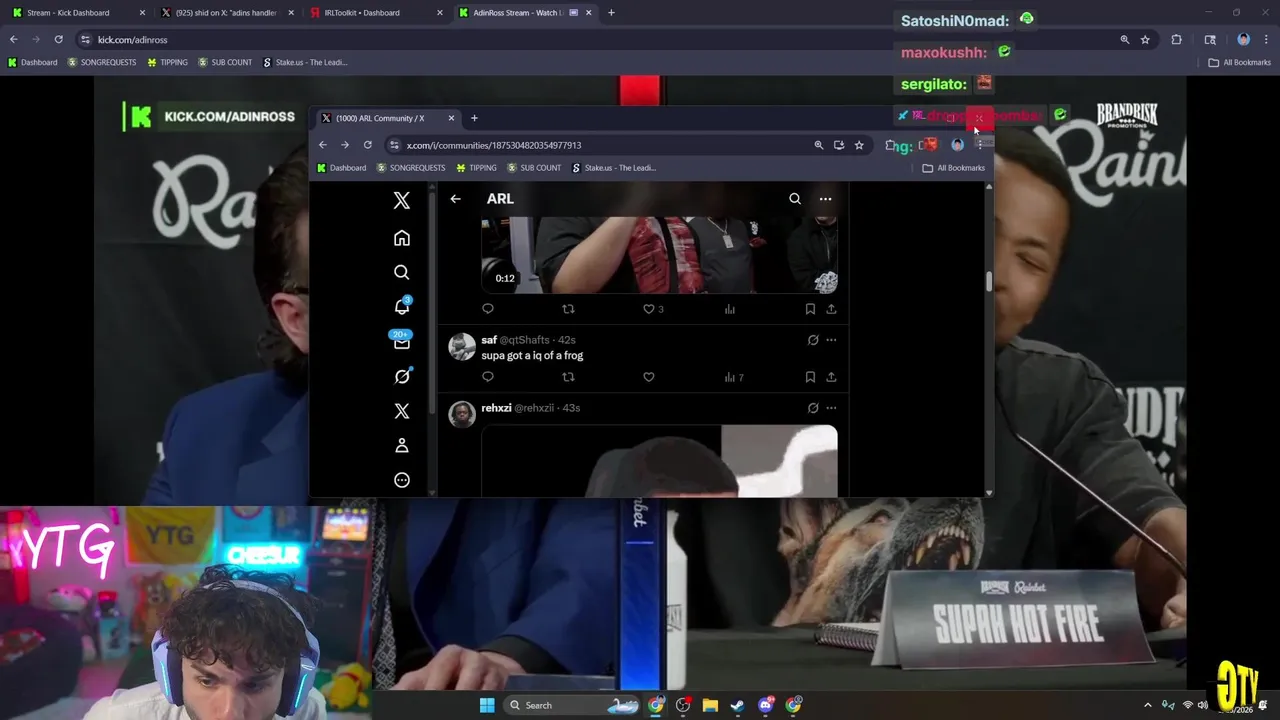This screenshot has height=720, width=1280.
Task: Open saf username link
Action: point(489,340)
